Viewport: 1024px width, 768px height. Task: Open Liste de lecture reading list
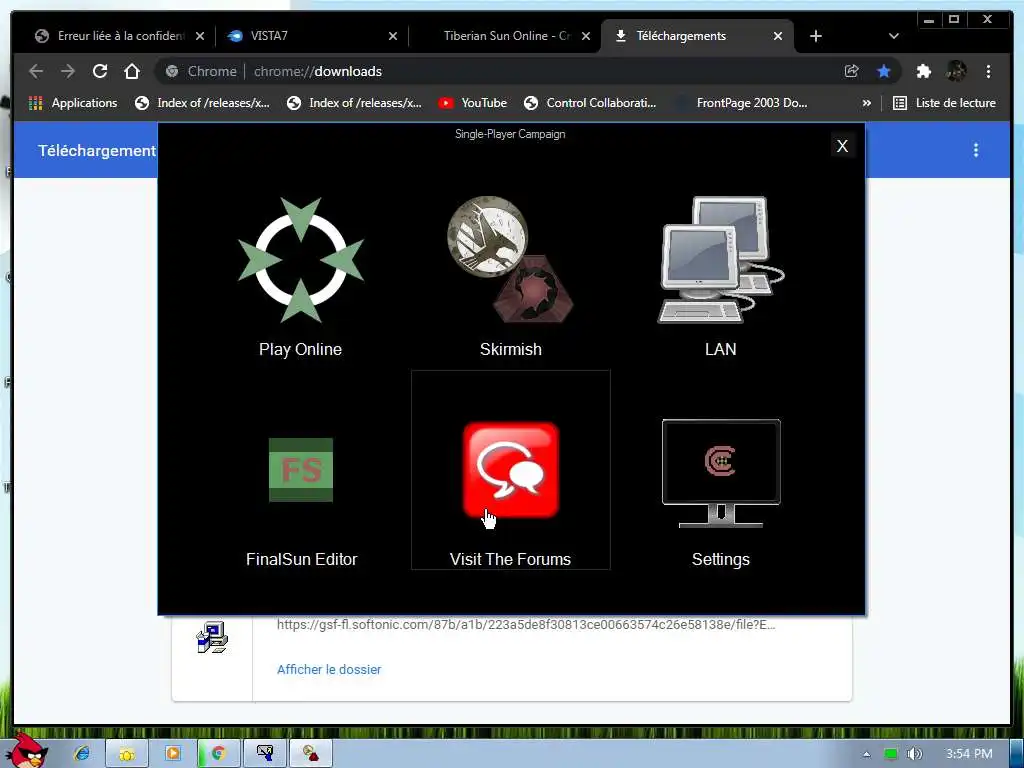tap(944, 103)
